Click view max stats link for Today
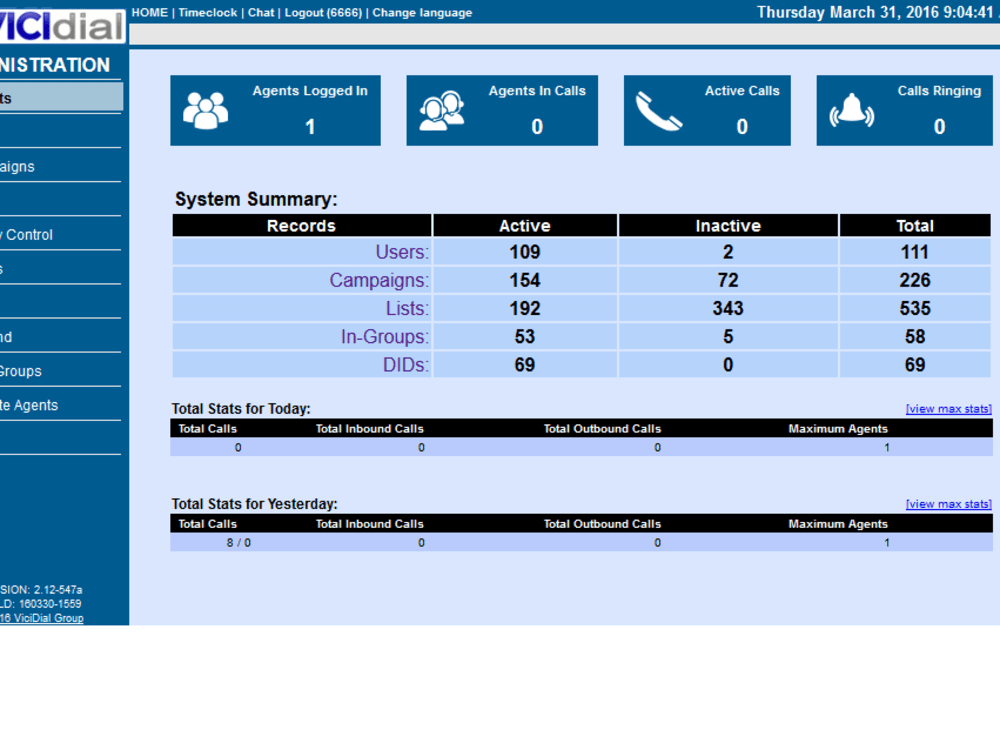This screenshot has width=1000, height=750. click(948, 409)
